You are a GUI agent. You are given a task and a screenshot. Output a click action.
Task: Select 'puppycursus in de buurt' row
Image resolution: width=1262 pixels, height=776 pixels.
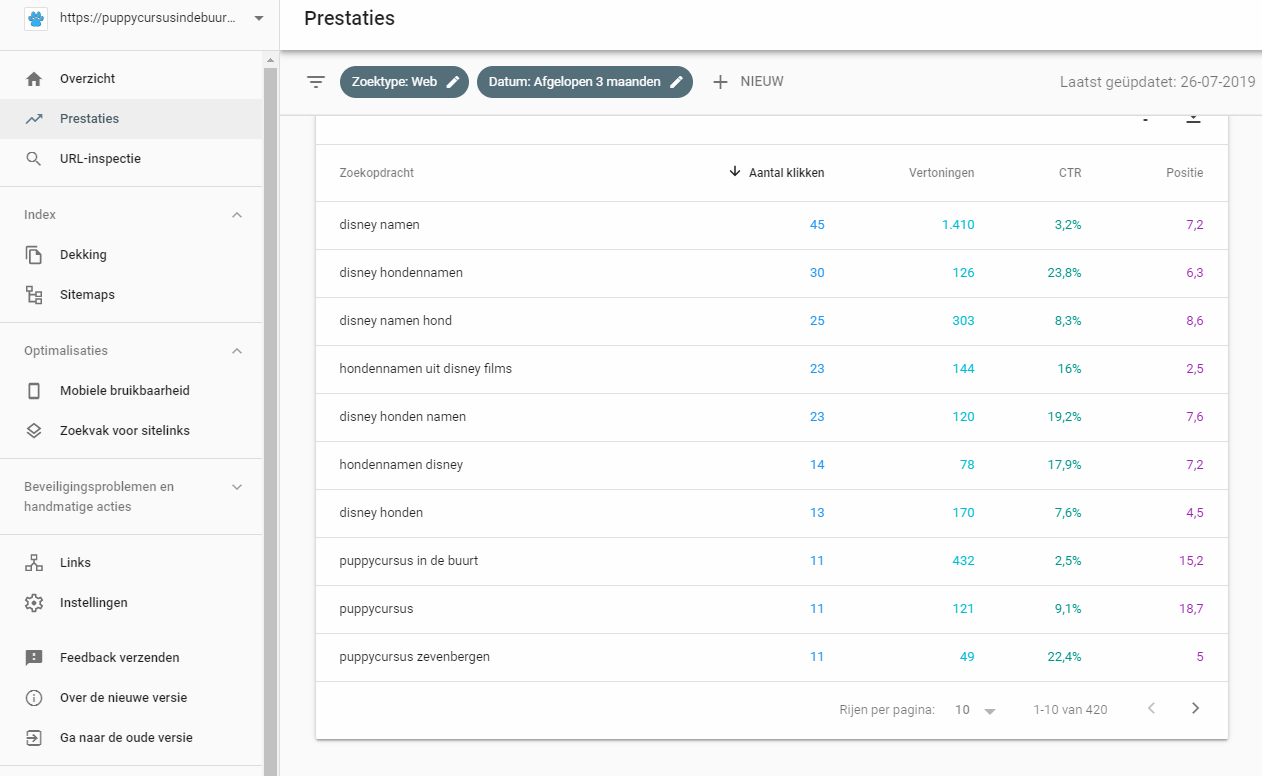click(772, 561)
